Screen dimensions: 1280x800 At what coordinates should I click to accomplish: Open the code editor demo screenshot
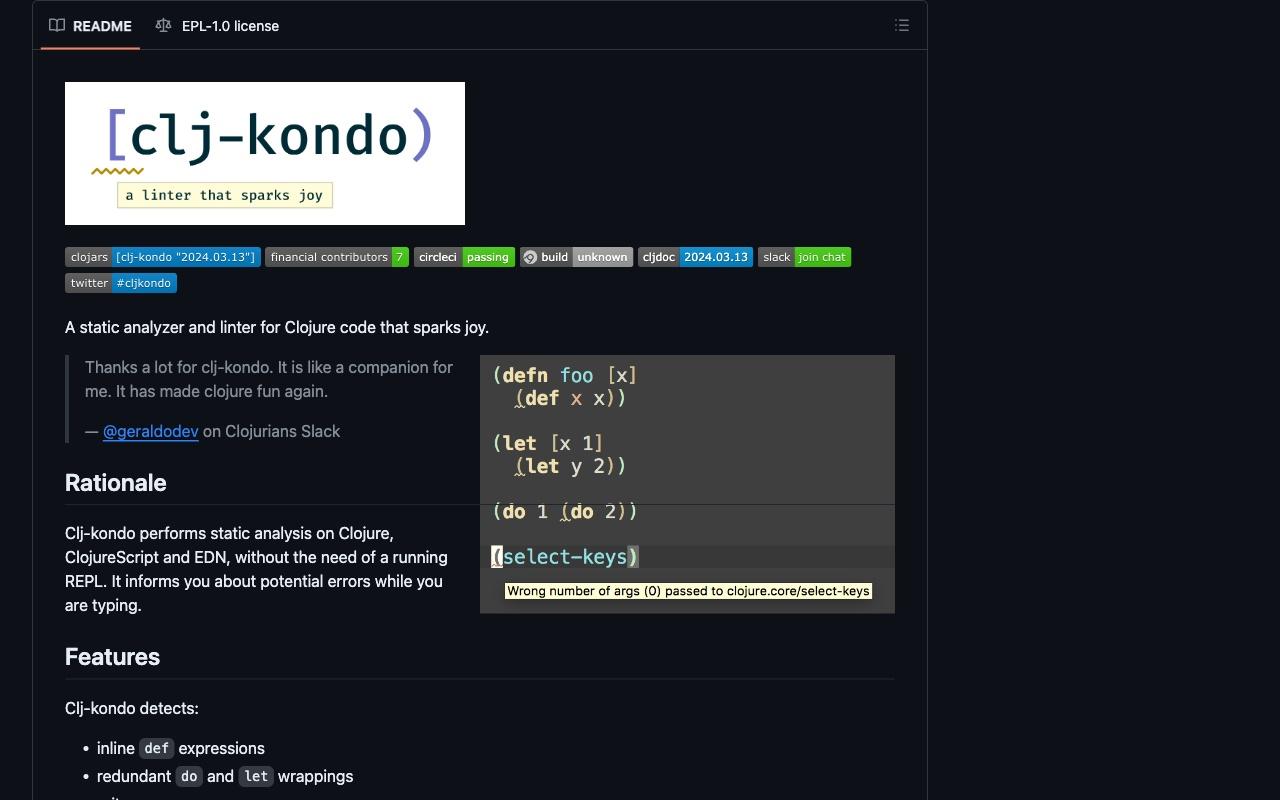687,484
